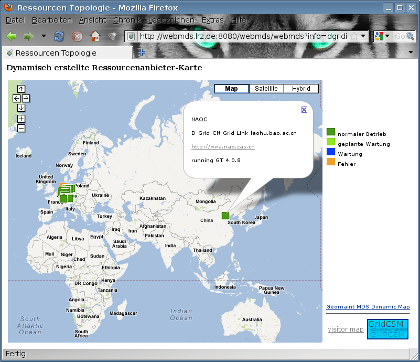The width and height of the screenshot is (420, 362).
Task: Close the map info balloon
Action: tap(304, 110)
